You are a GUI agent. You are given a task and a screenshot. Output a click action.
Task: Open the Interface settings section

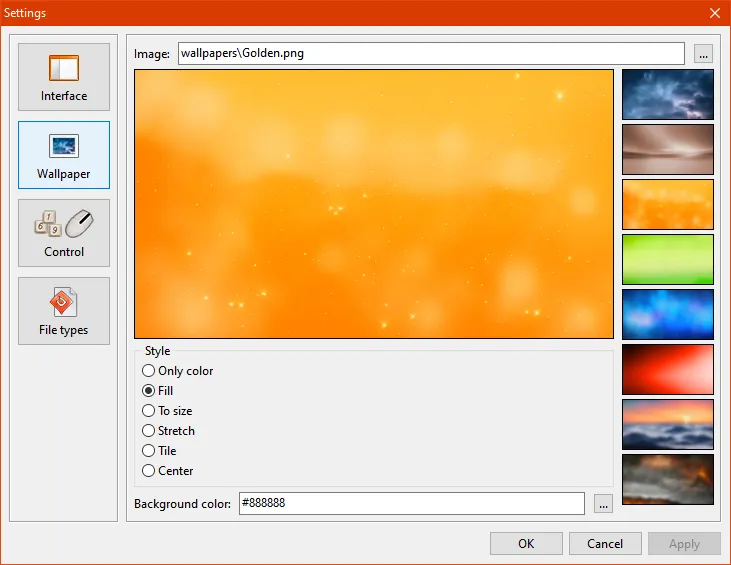[x=64, y=77]
